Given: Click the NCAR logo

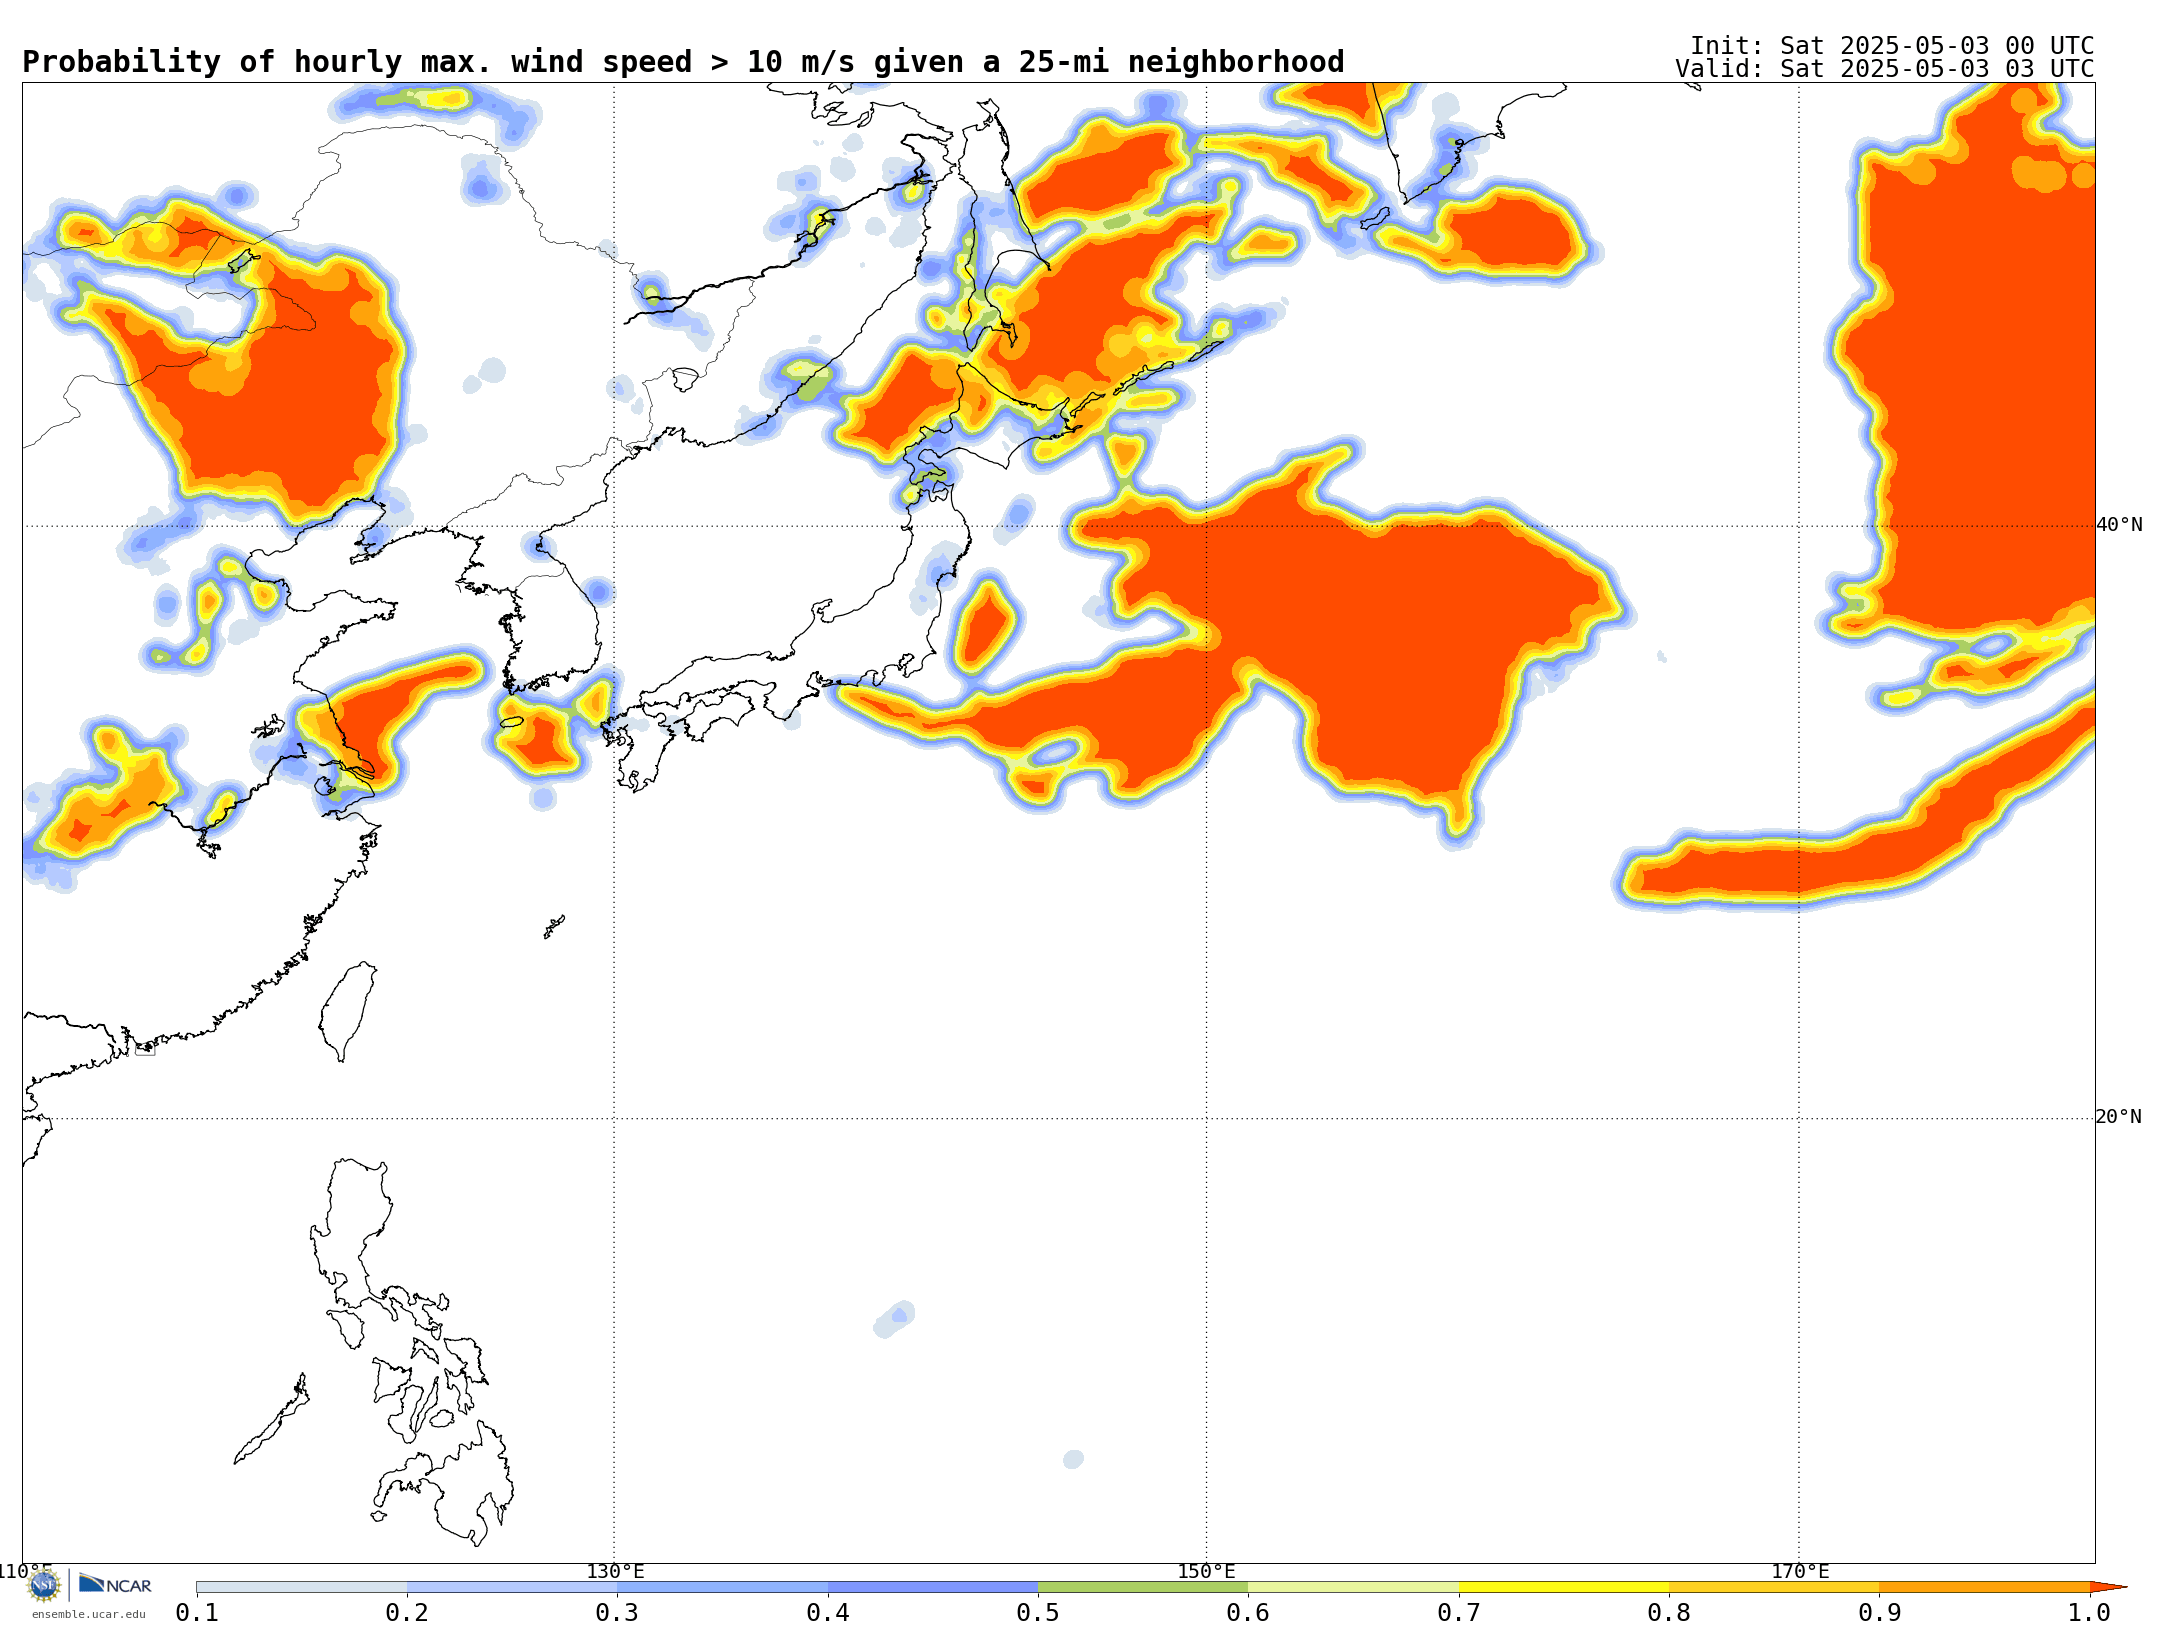Looking at the screenshot, I should coord(115,1584).
